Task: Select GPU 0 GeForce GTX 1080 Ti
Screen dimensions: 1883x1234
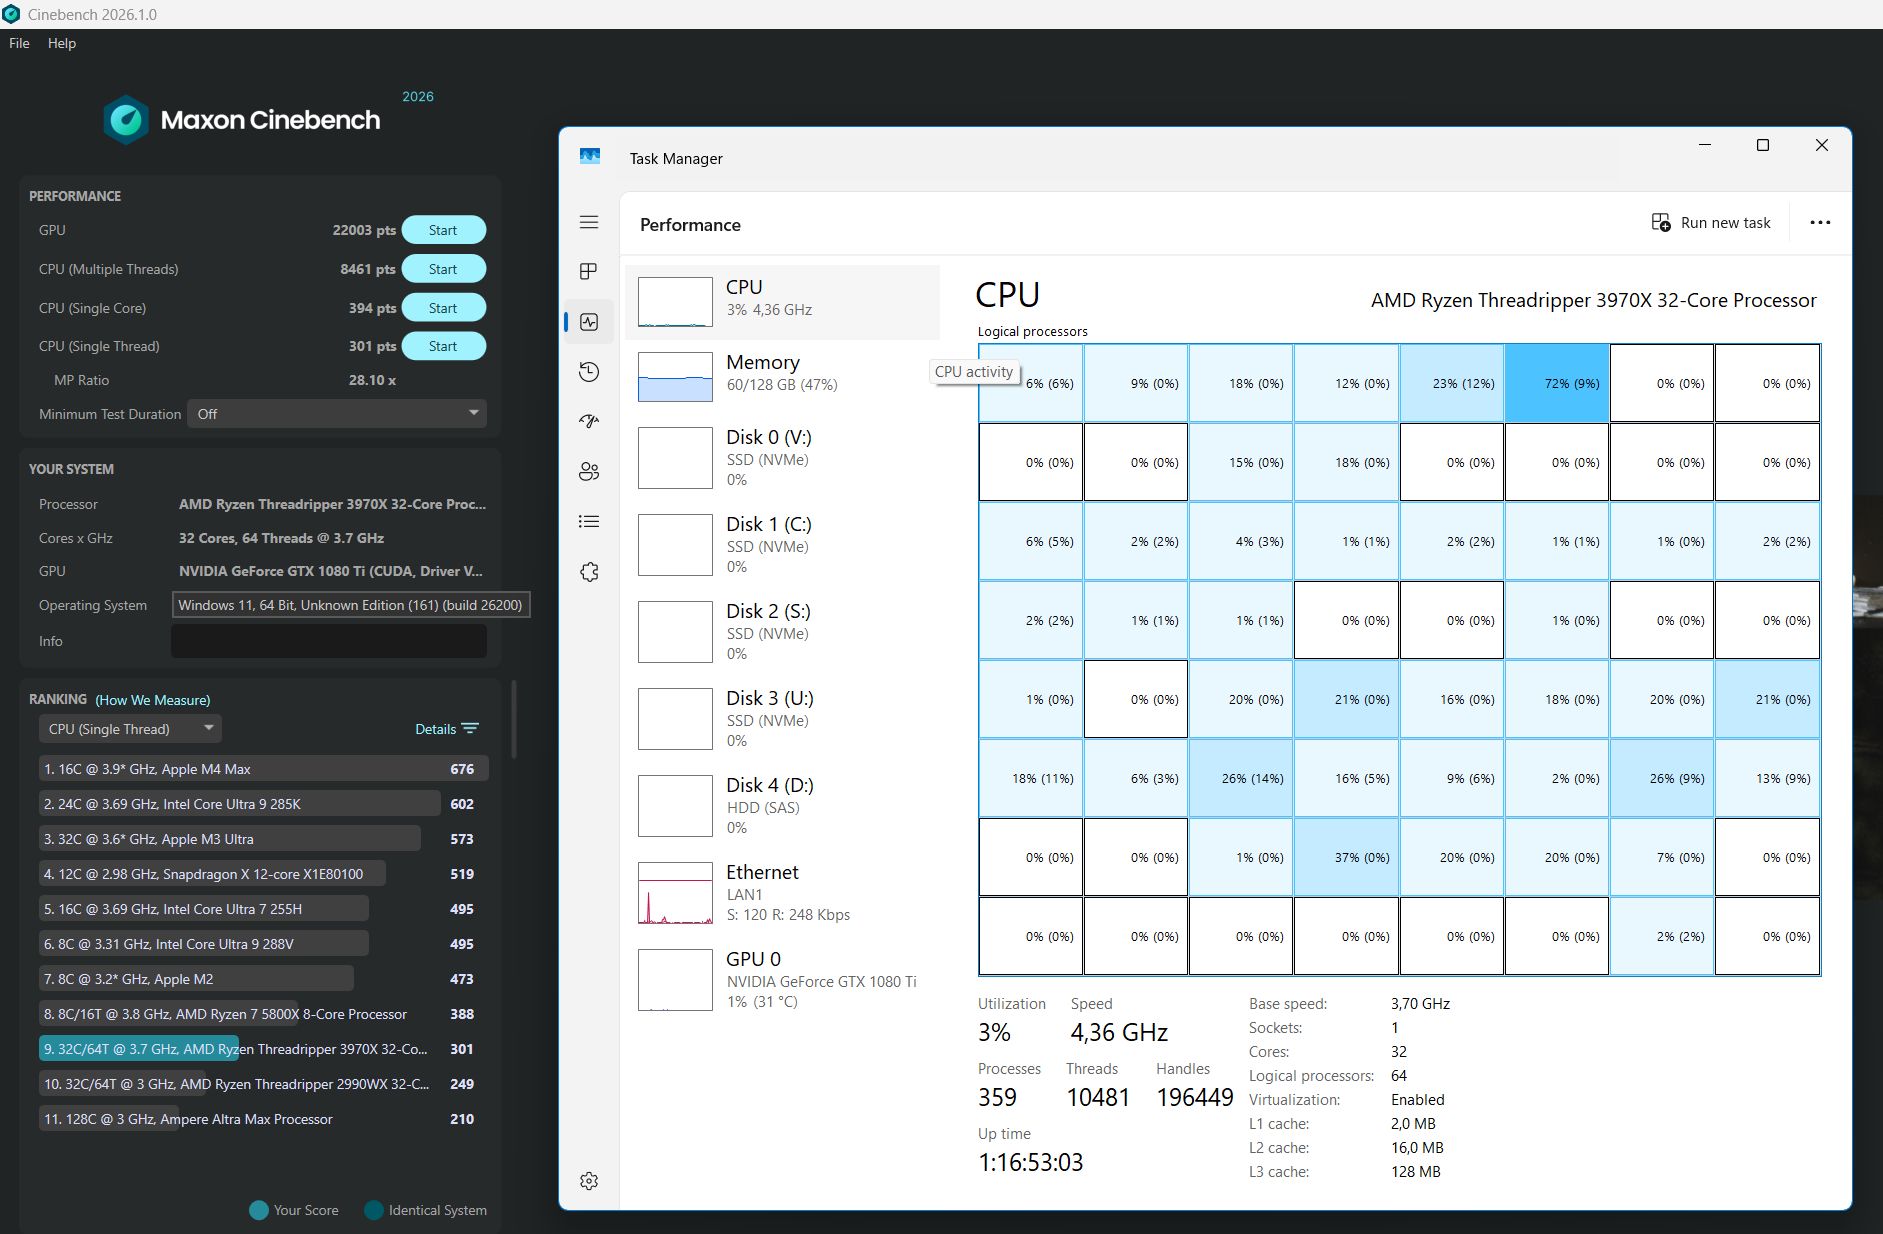Action: coord(782,980)
